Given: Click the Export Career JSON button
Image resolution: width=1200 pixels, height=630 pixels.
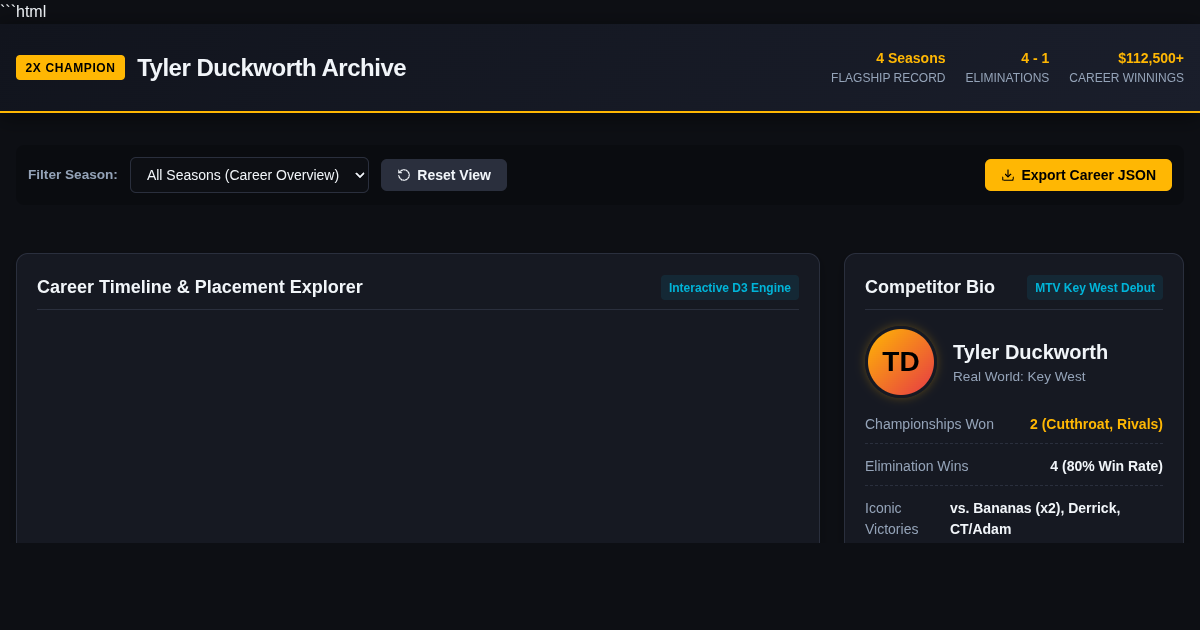Looking at the screenshot, I should coord(1078,175).
